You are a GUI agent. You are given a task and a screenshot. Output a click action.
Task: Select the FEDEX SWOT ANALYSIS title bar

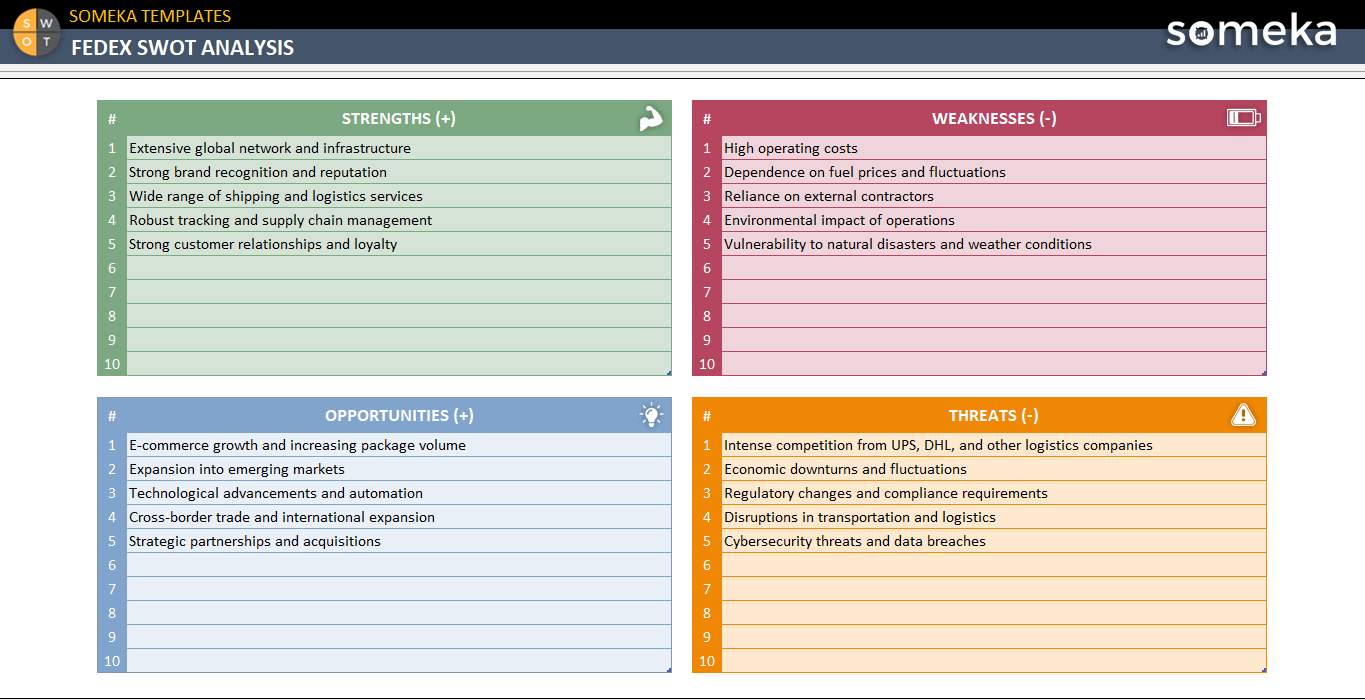(x=181, y=46)
